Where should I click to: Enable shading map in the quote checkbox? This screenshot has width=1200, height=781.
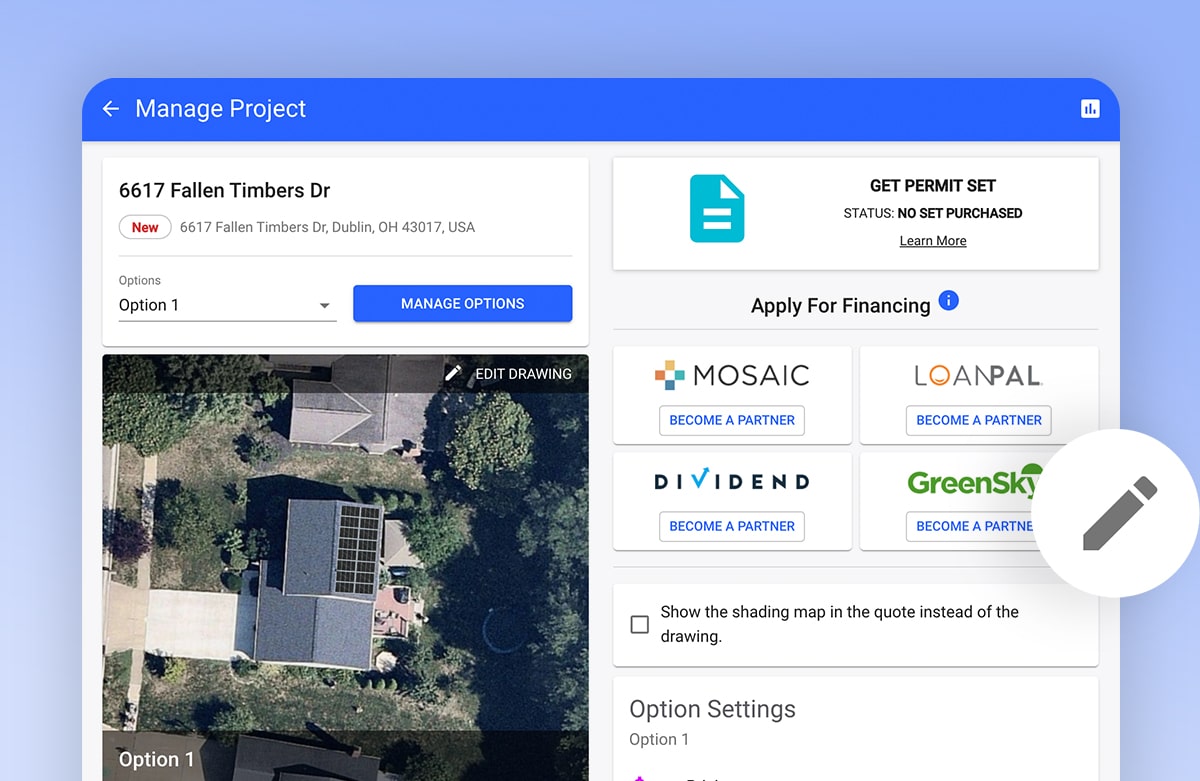tap(640, 625)
